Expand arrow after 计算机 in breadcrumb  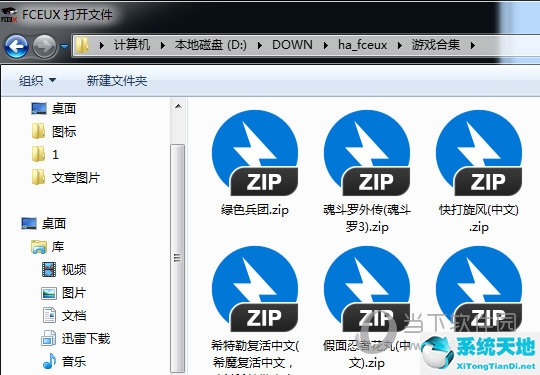[163, 45]
